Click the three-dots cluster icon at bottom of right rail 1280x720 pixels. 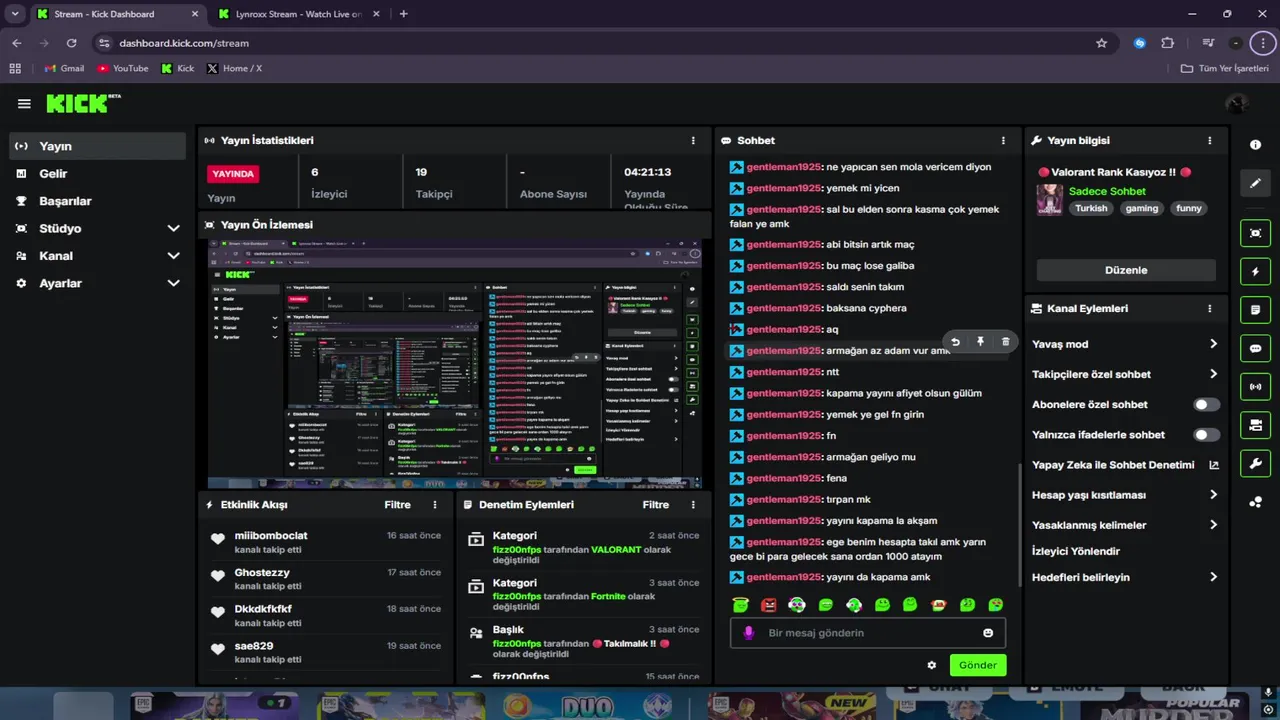click(1255, 502)
